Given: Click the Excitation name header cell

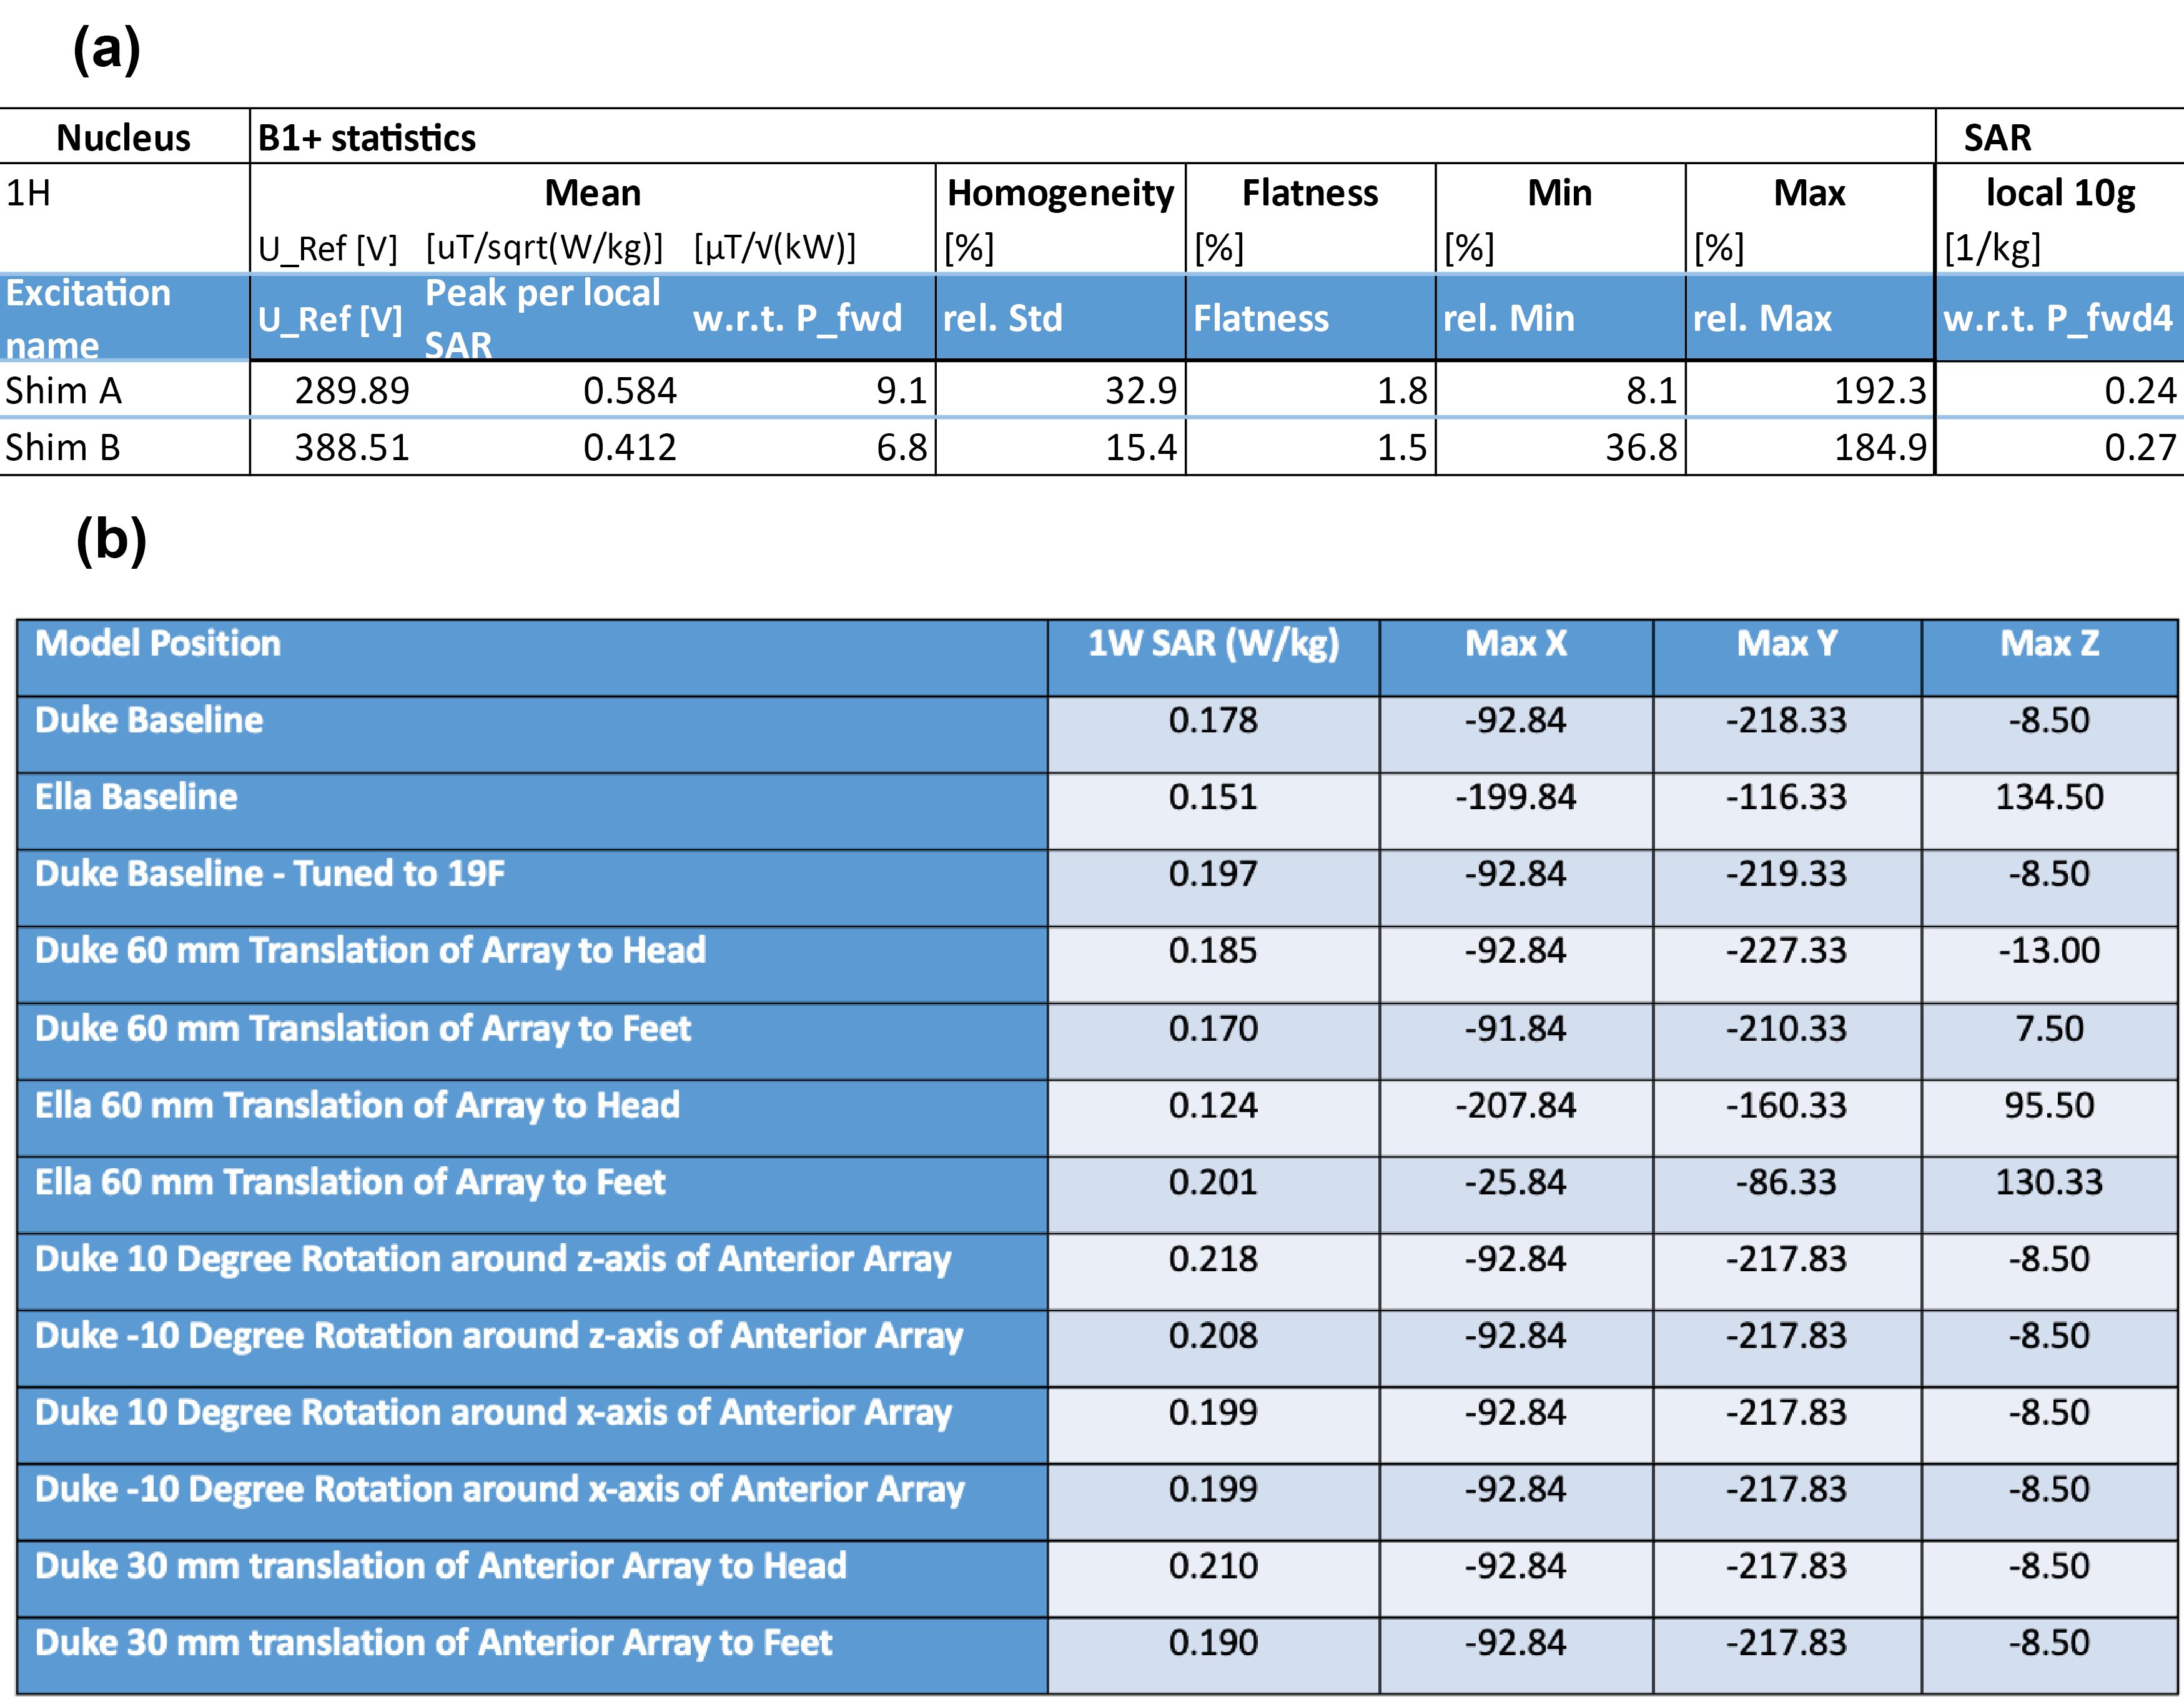Looking at the screenshot, I should click(x=88, y=318).
